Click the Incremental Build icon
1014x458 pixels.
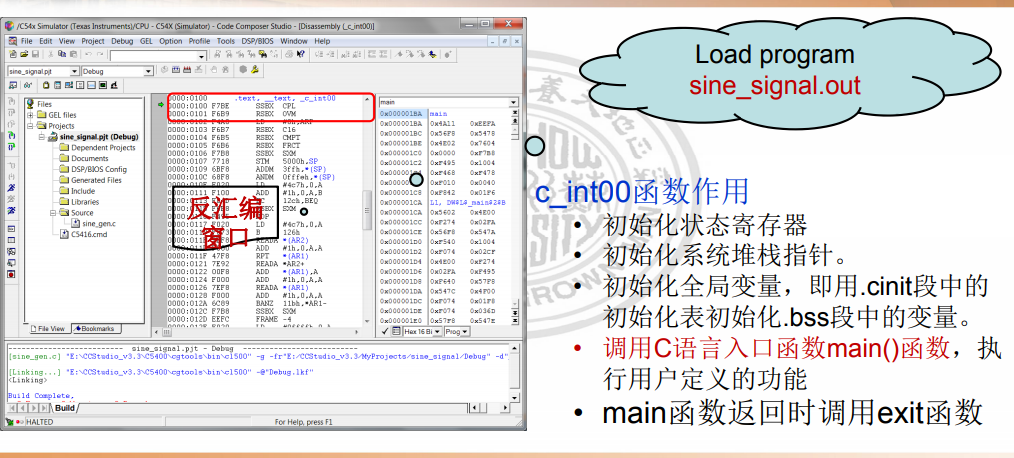176,70
